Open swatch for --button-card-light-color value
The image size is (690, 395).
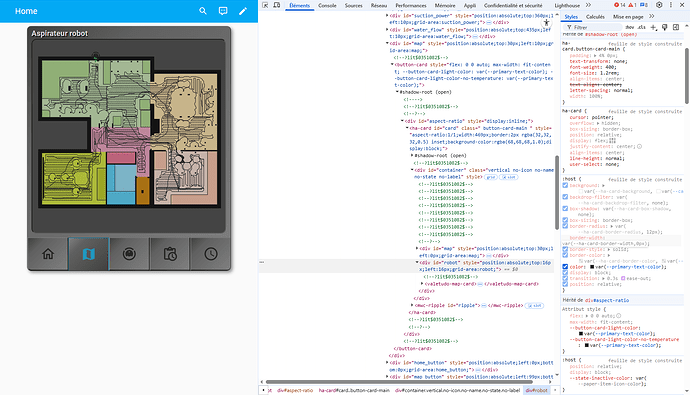(x=581, y=333)
